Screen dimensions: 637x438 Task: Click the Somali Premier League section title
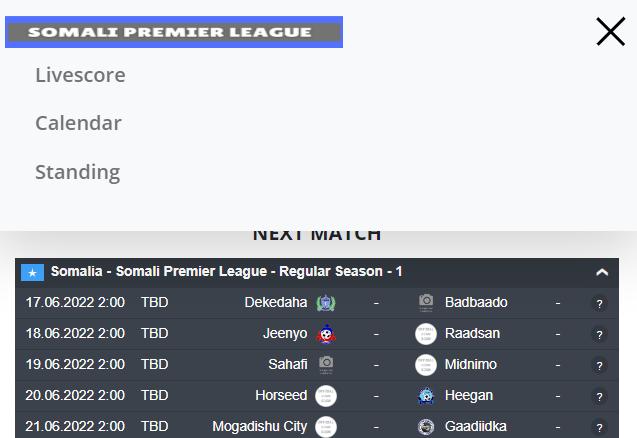pyautogui.click(x=226, y=271)
